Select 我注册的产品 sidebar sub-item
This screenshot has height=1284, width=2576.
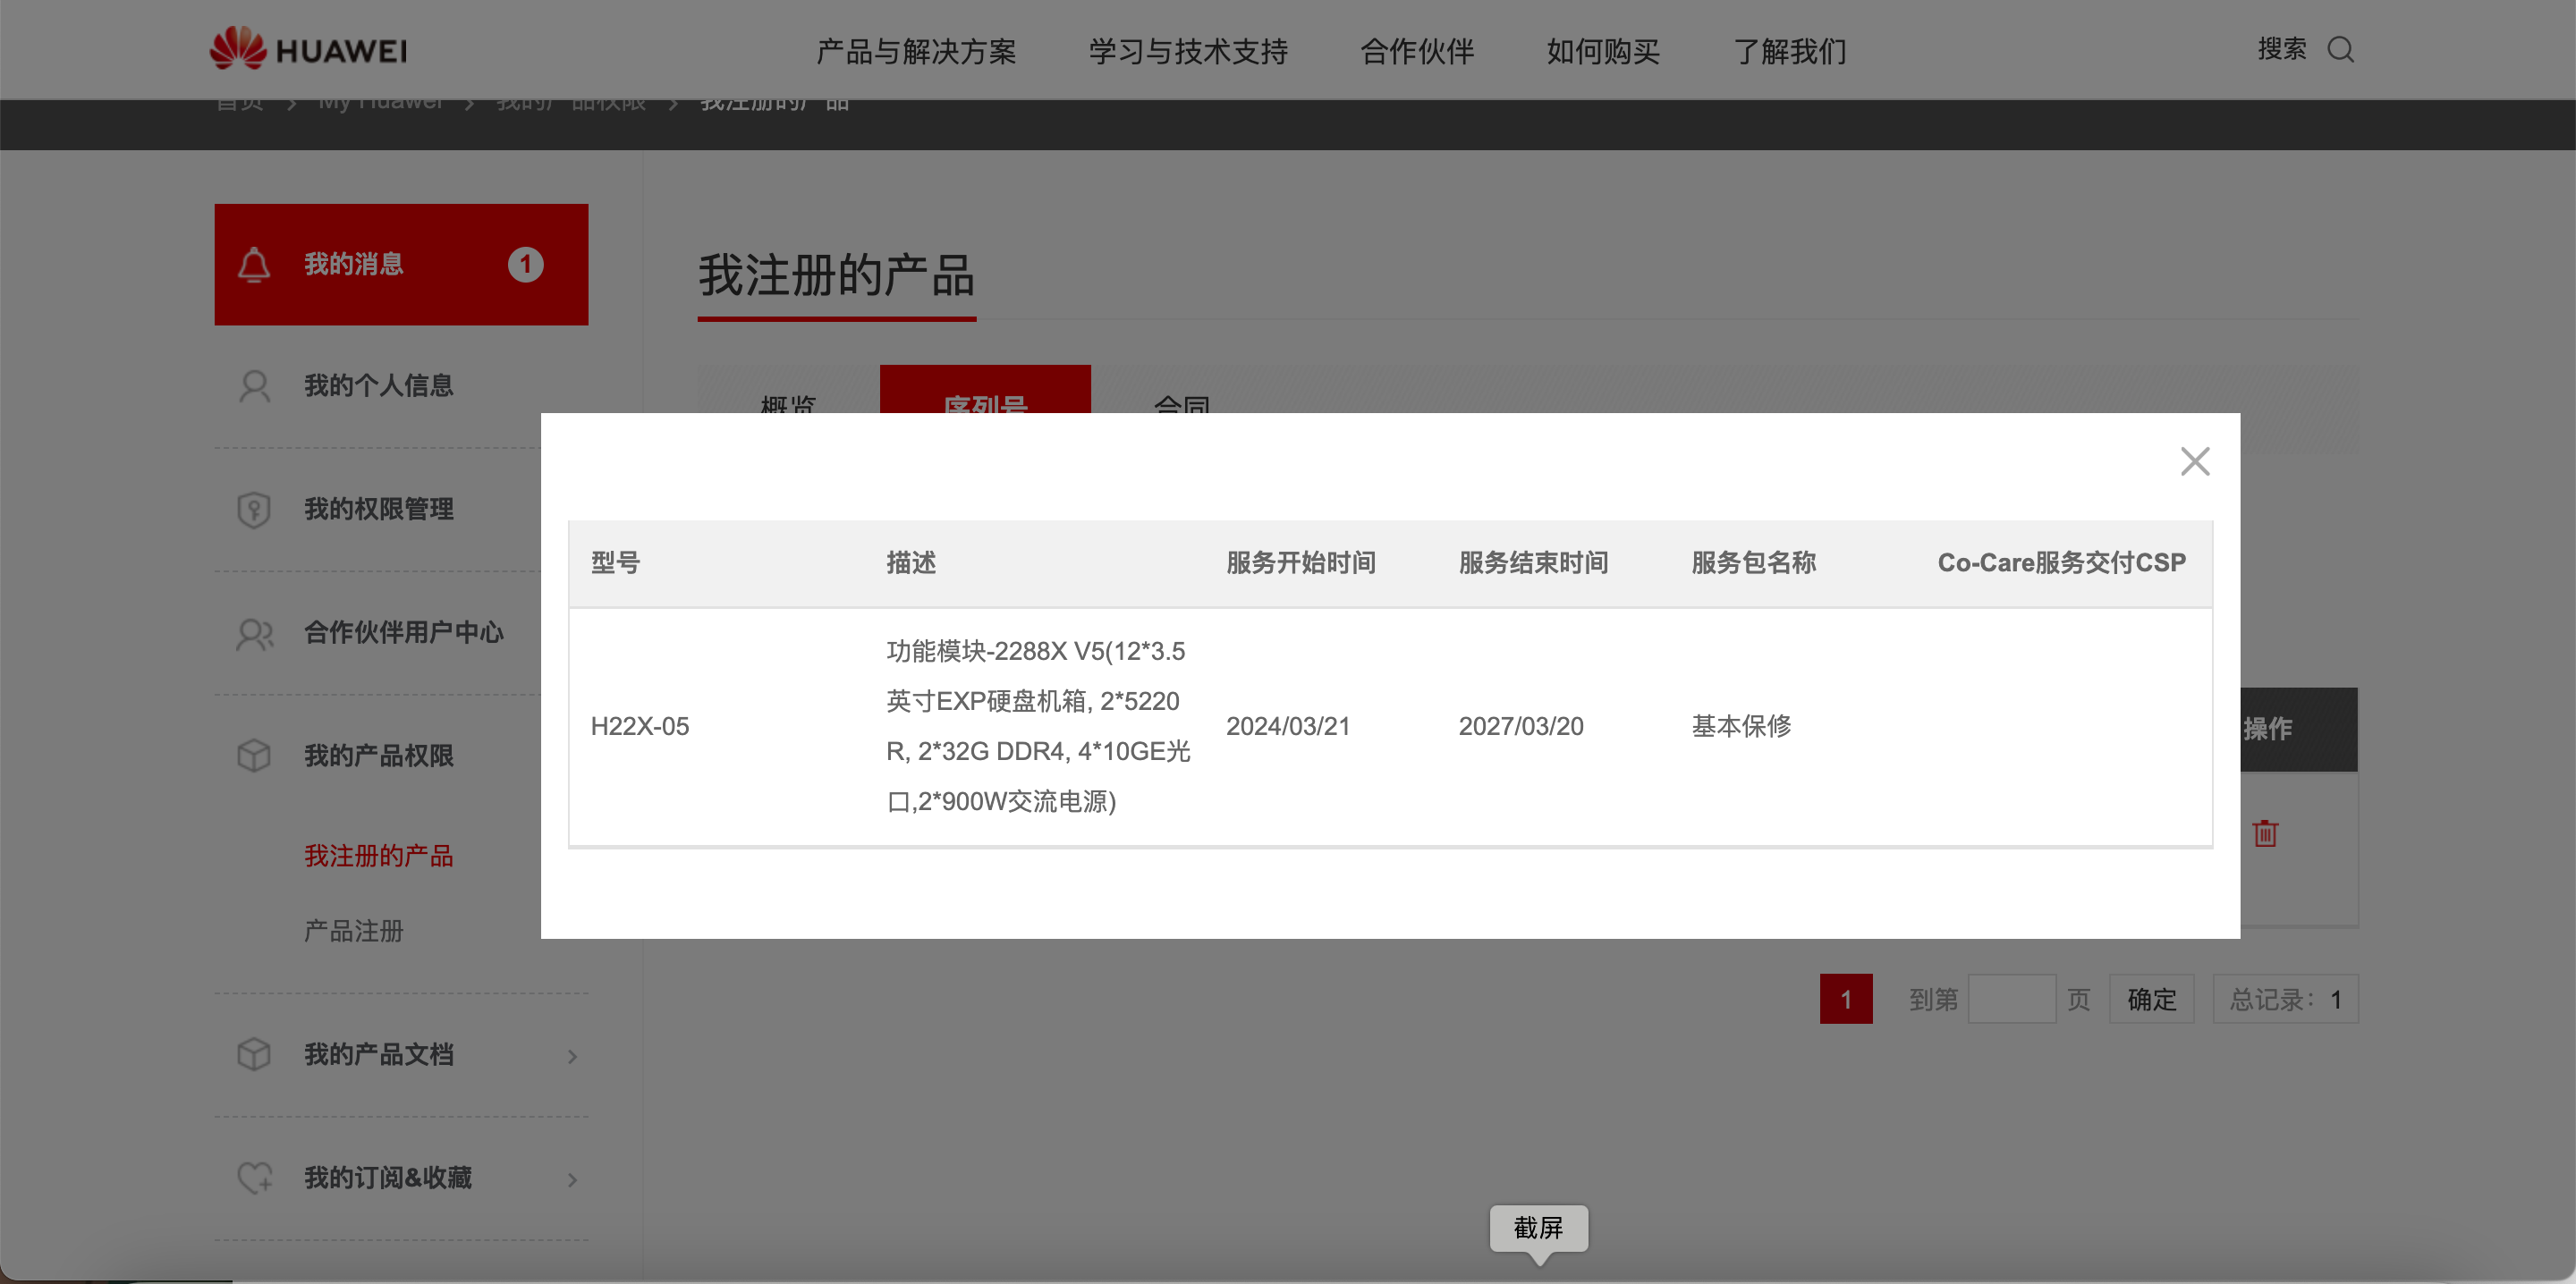378,856
